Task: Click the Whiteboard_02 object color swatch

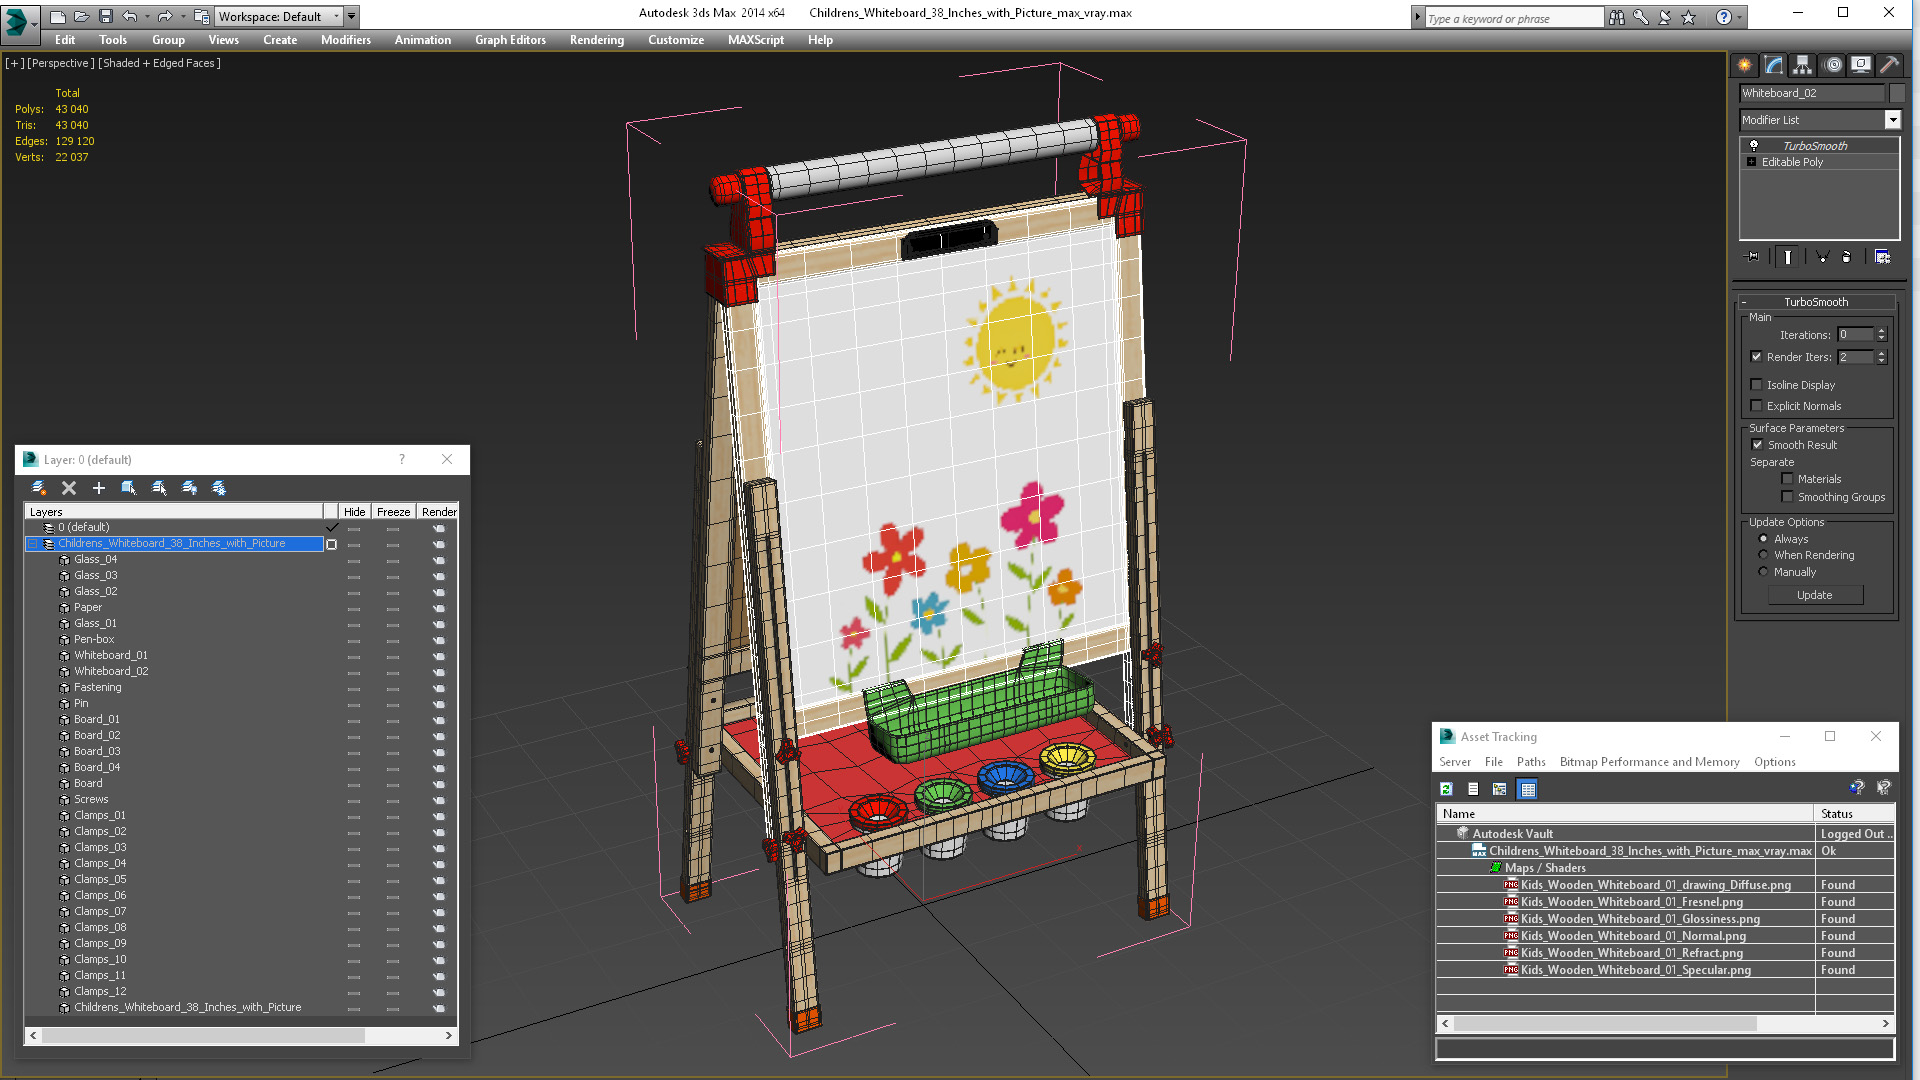Action: click(x=1896, y=93)
